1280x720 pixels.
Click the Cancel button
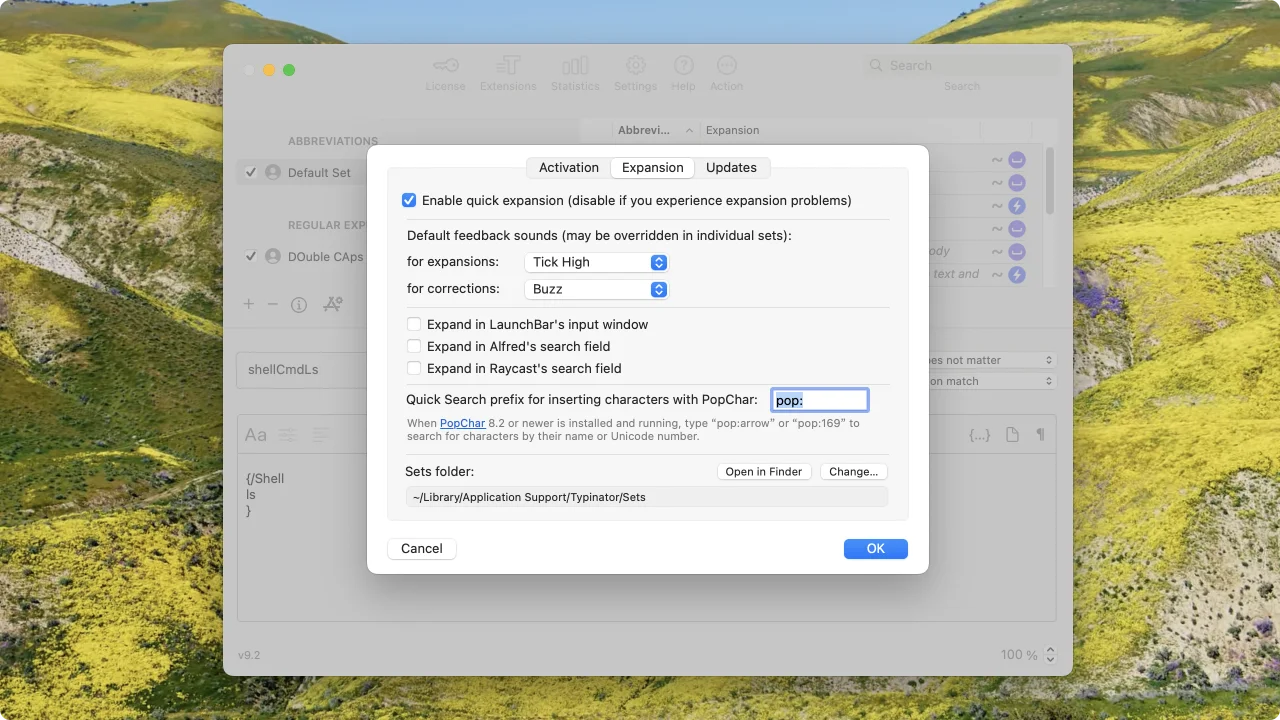pos(422,549)
